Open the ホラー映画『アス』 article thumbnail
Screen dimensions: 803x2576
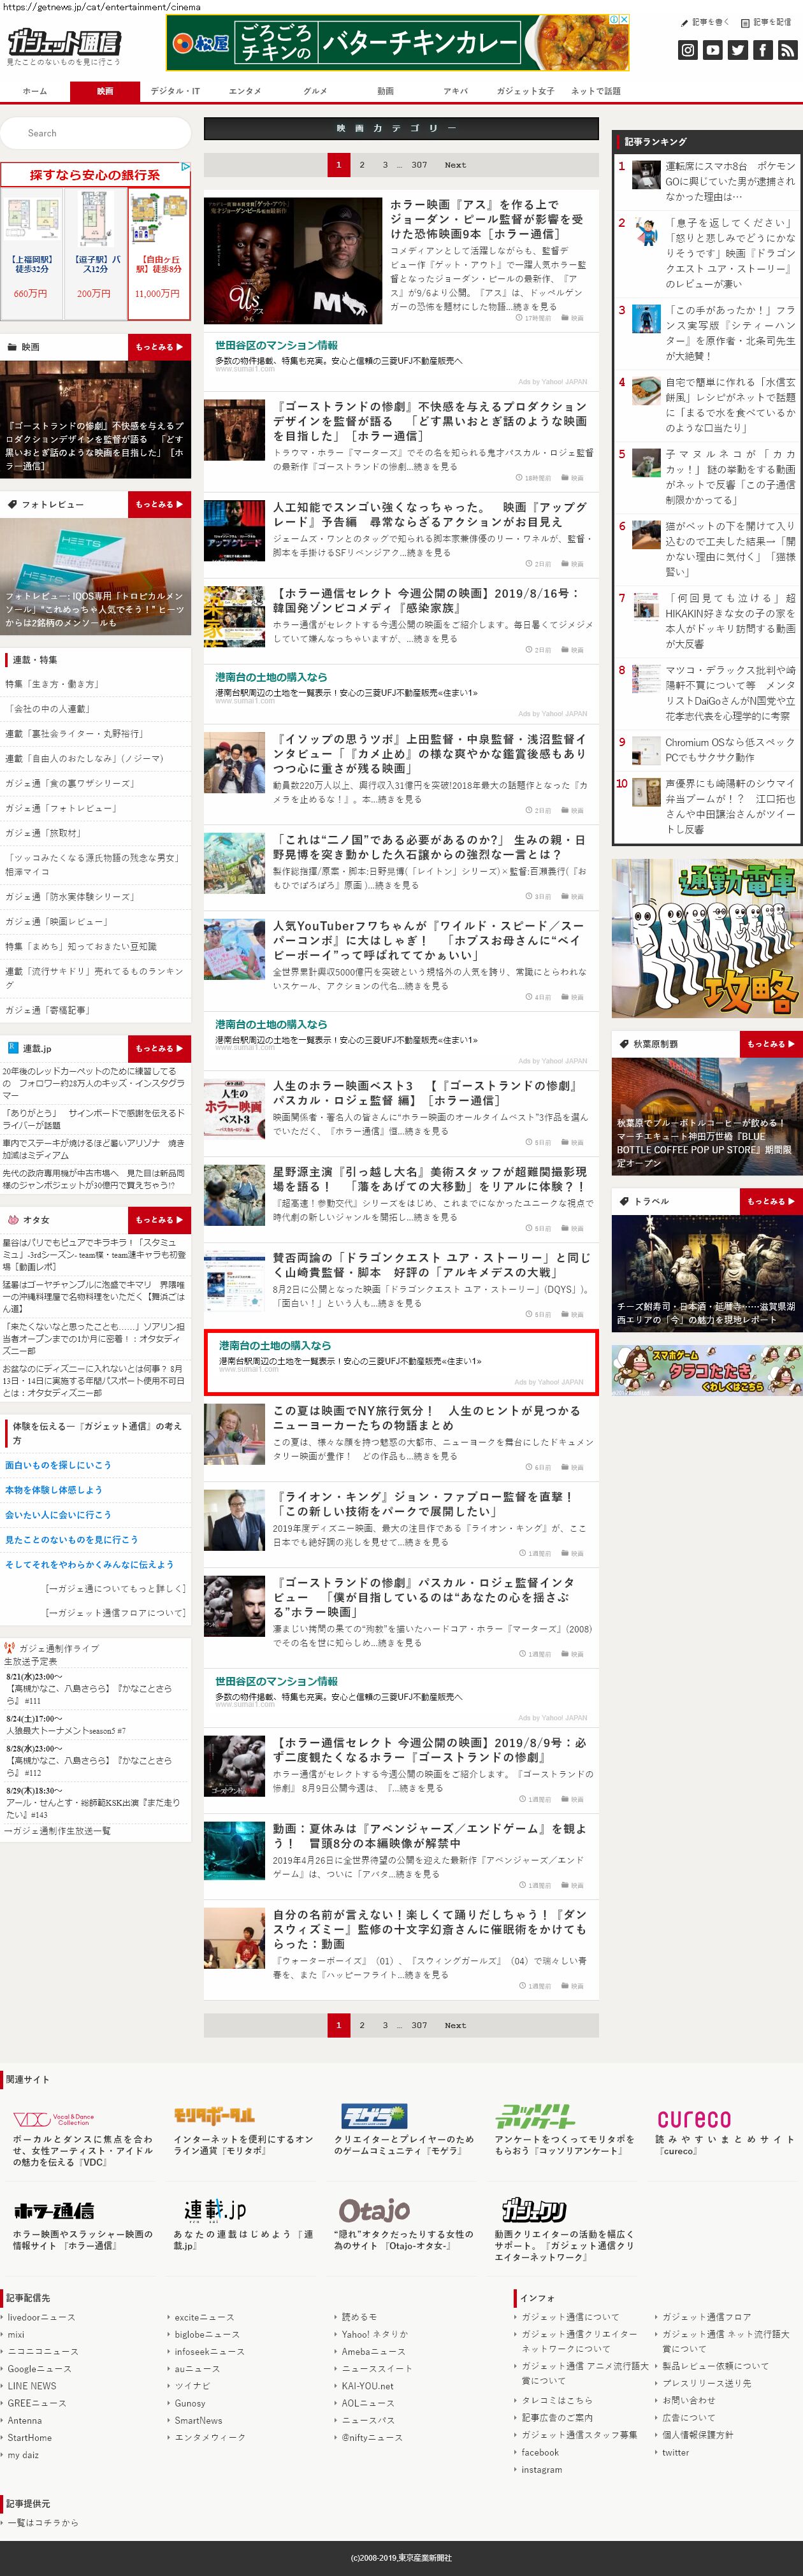pos(293,260)
